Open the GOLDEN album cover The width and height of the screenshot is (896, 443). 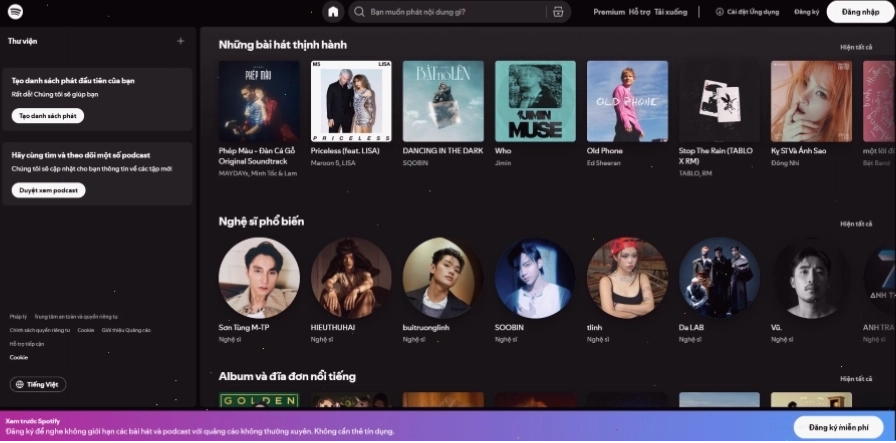259,400
